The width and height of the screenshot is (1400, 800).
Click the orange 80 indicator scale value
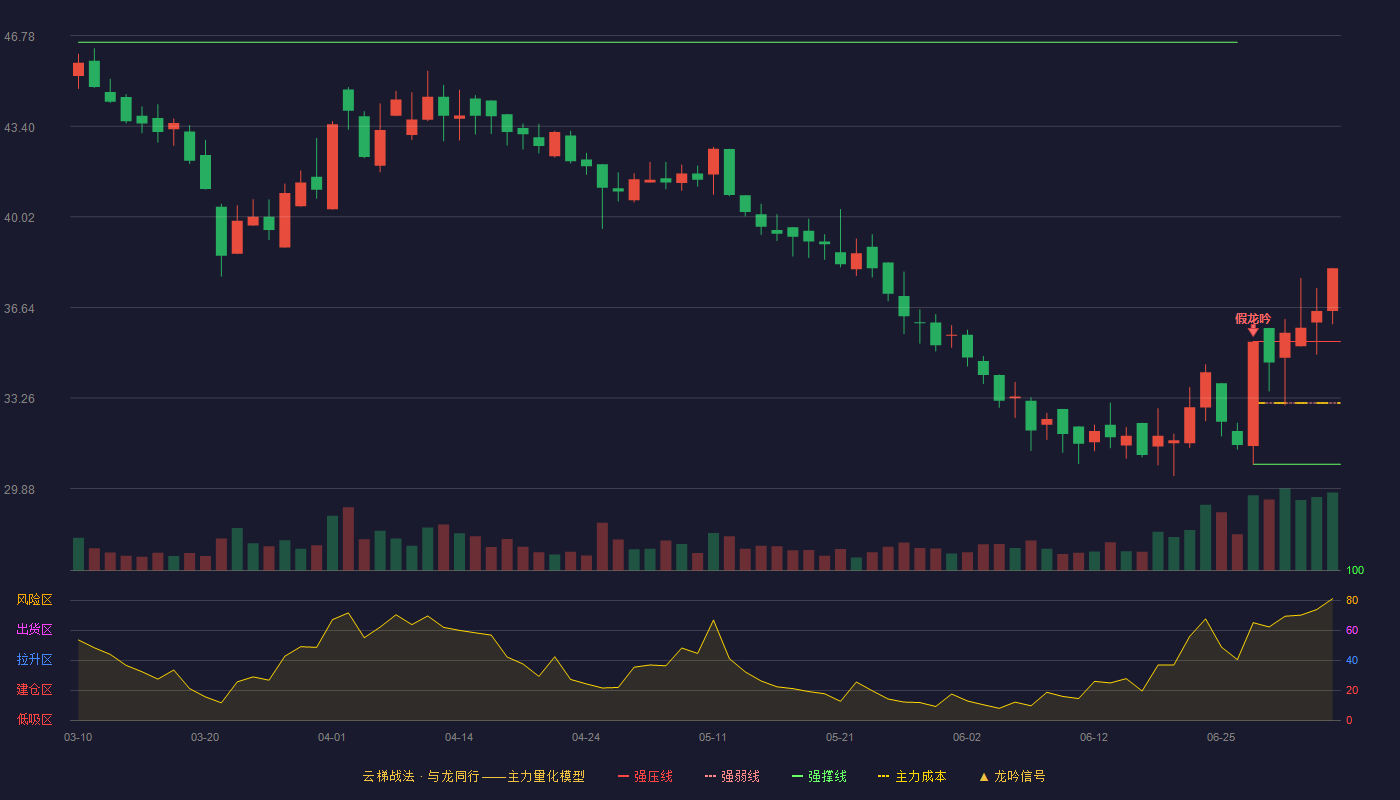pyautogui.click(x=1352, y=600)
